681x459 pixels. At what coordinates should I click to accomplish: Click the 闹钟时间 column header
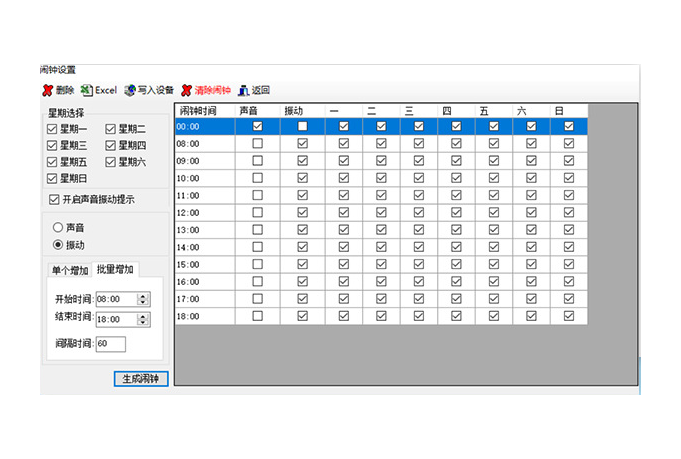point(204,110)
